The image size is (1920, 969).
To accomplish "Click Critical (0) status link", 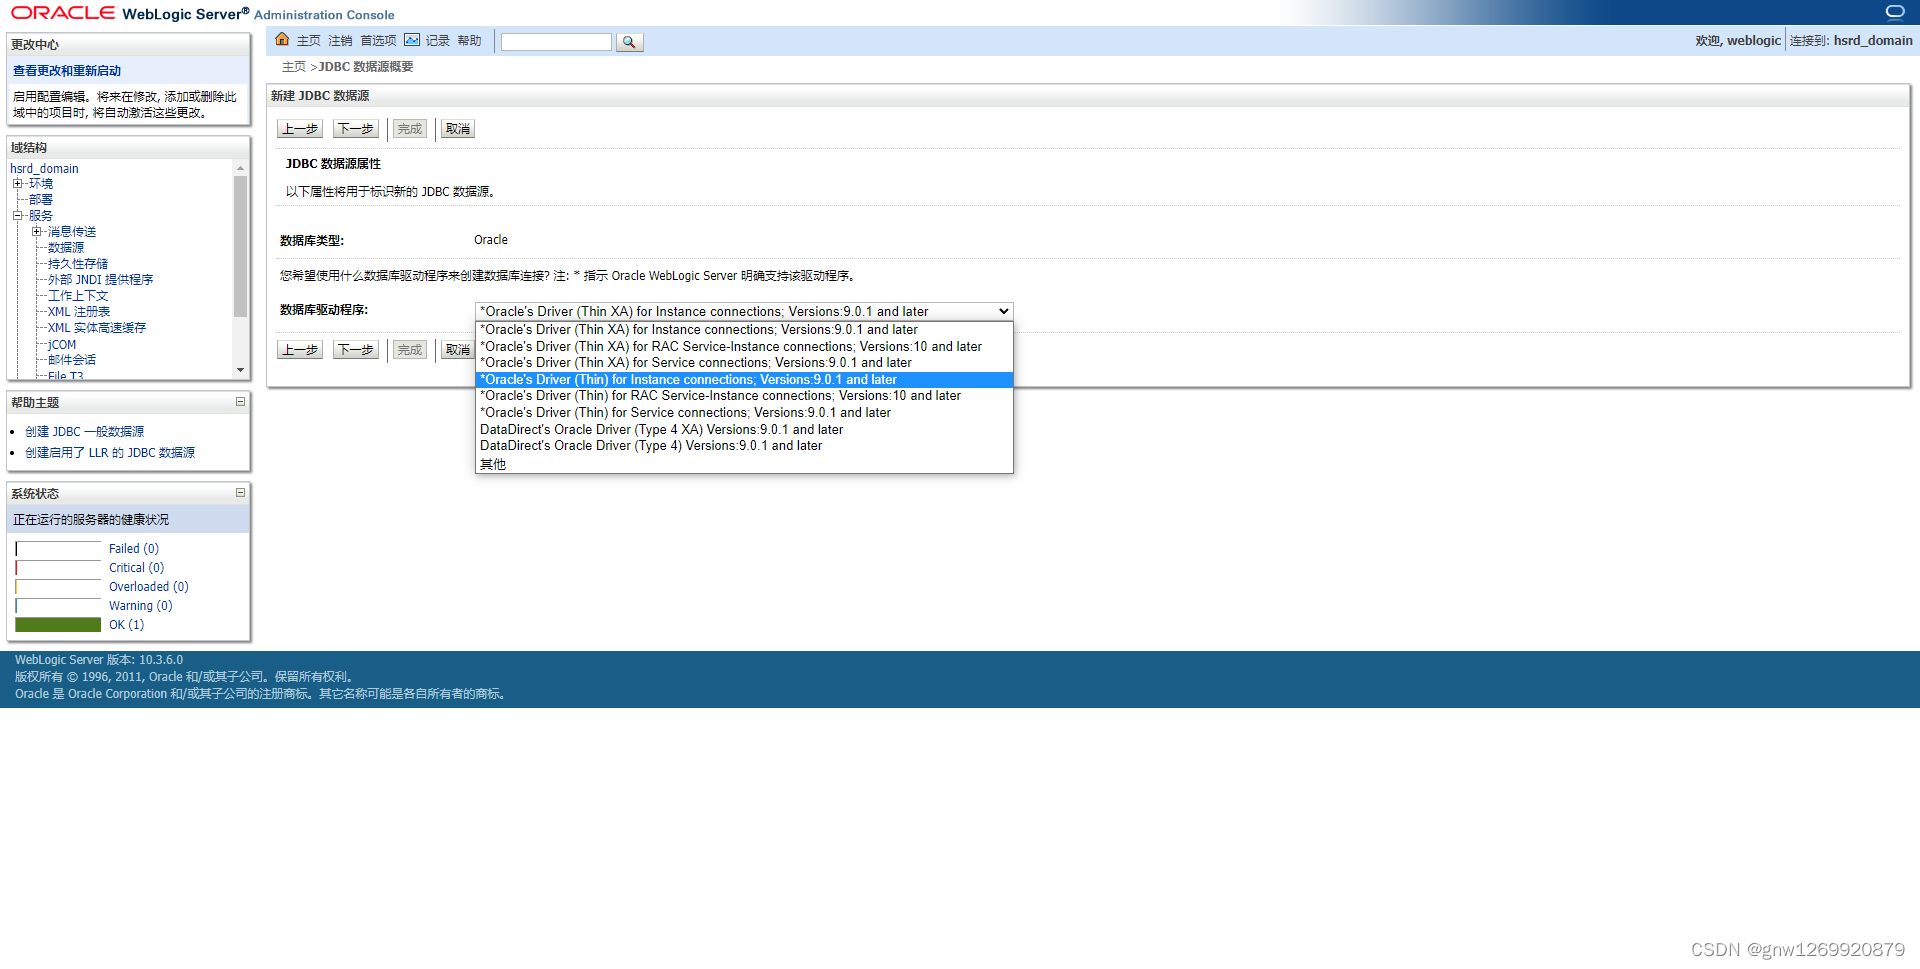I will (137, 568).
